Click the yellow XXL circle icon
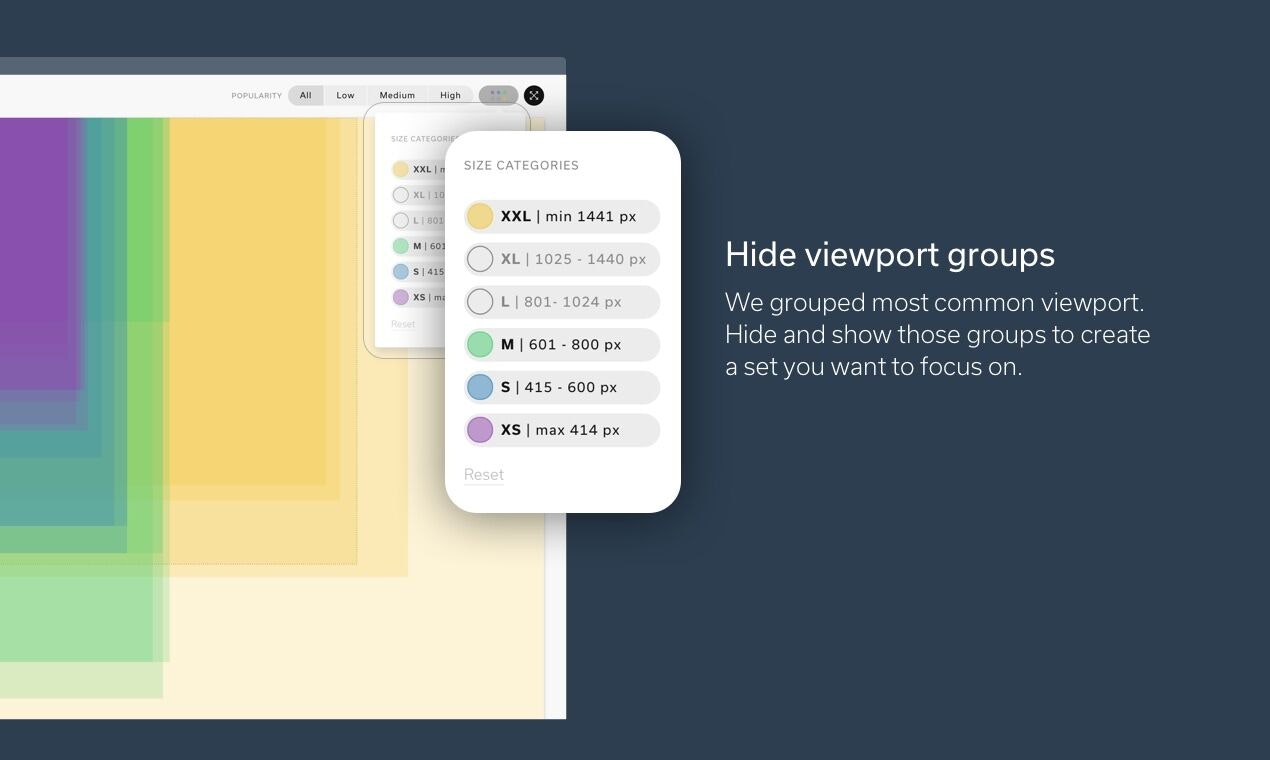Screen dimensions: 1270x760 (x=481, y=216)
